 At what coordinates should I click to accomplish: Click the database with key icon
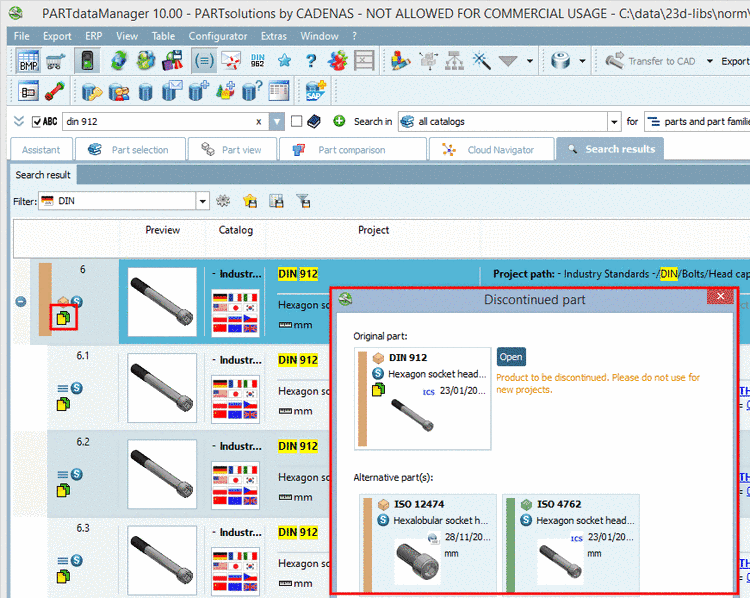point(91,91)
